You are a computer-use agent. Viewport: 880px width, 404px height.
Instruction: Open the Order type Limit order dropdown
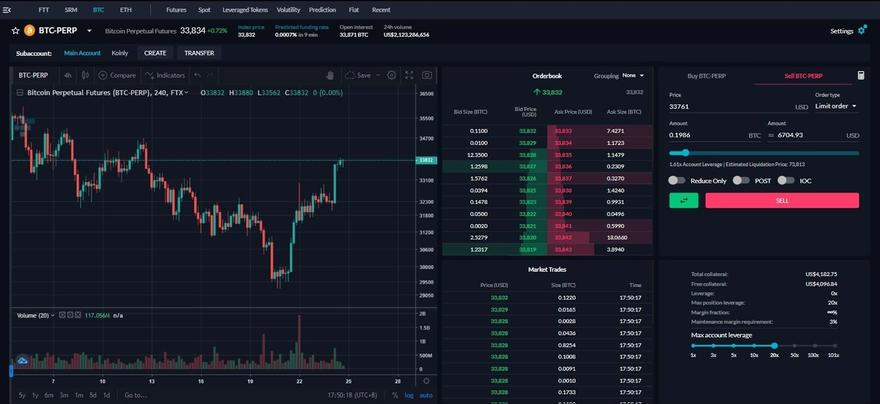tap(836, 106)
